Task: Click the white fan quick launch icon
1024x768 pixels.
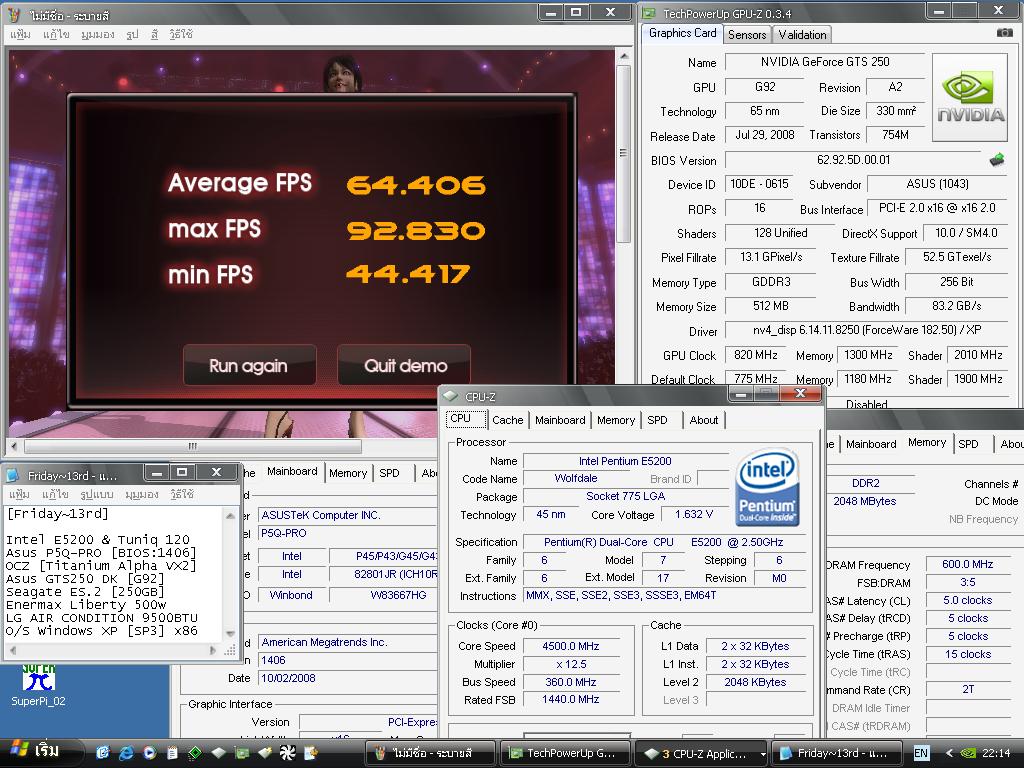Action: point(287,753)
